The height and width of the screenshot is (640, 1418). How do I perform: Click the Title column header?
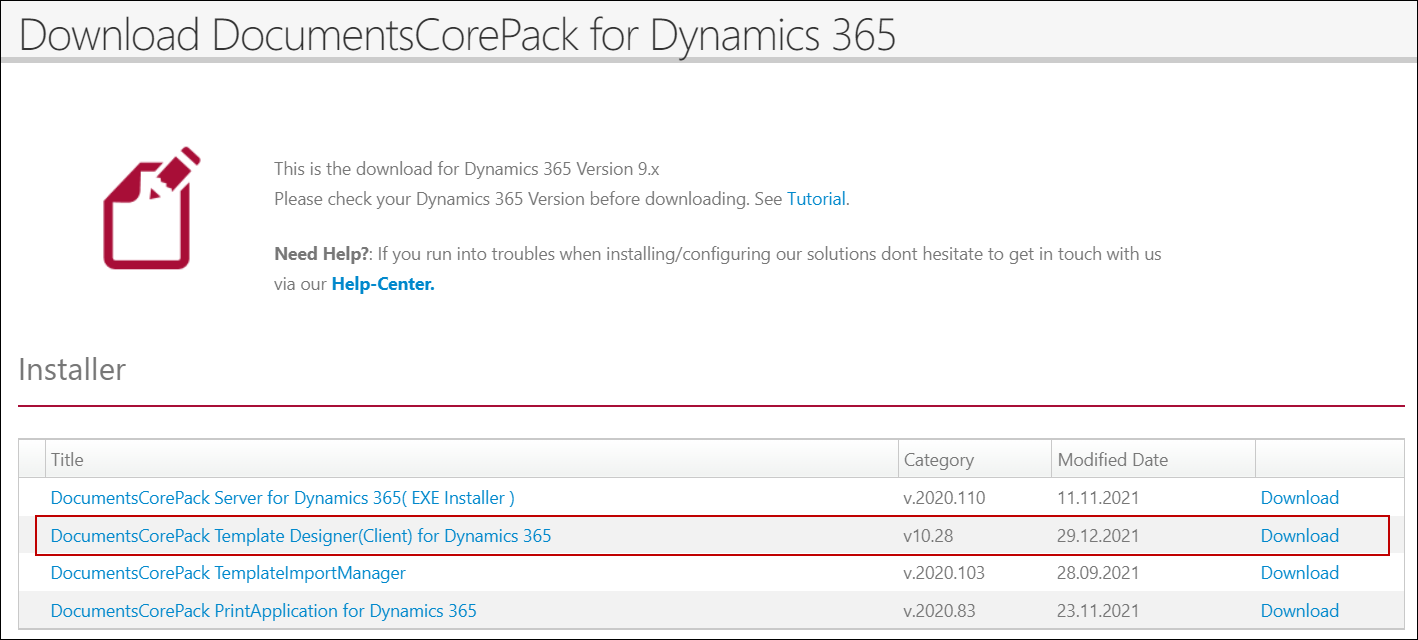(x=68, y=460)
